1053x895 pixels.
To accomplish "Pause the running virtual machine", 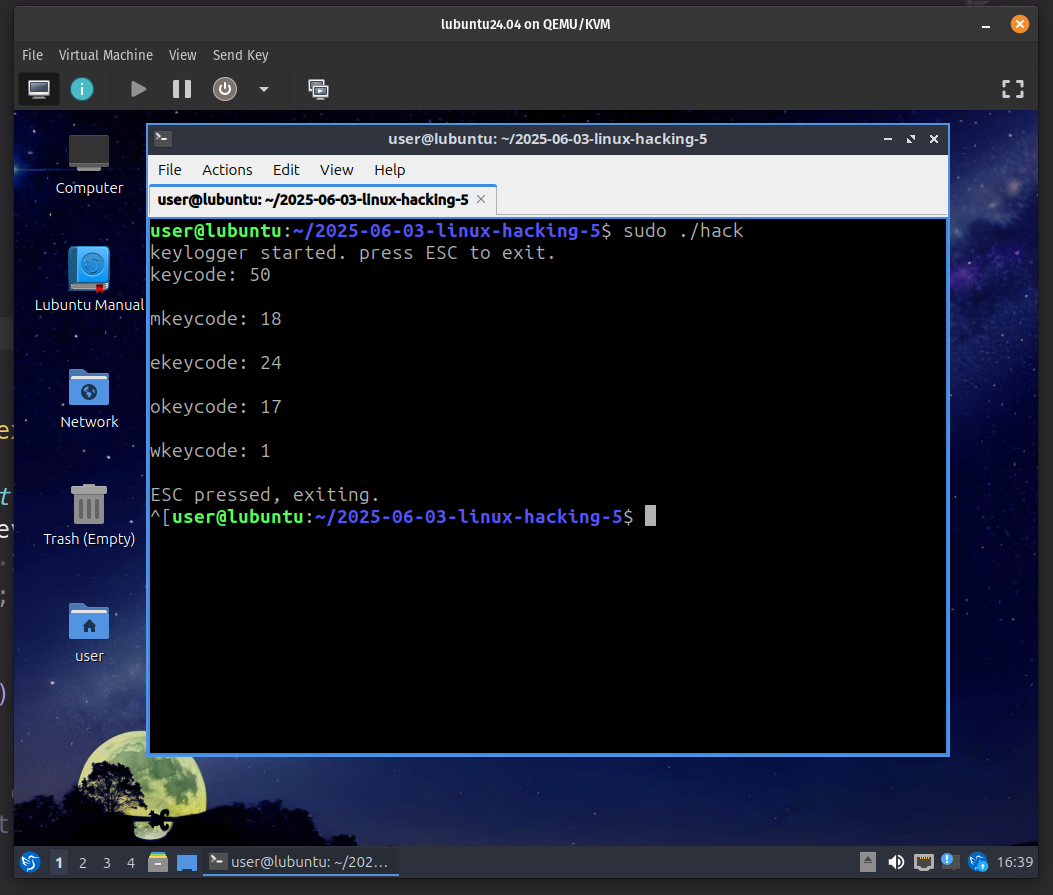I will point(181,89).
